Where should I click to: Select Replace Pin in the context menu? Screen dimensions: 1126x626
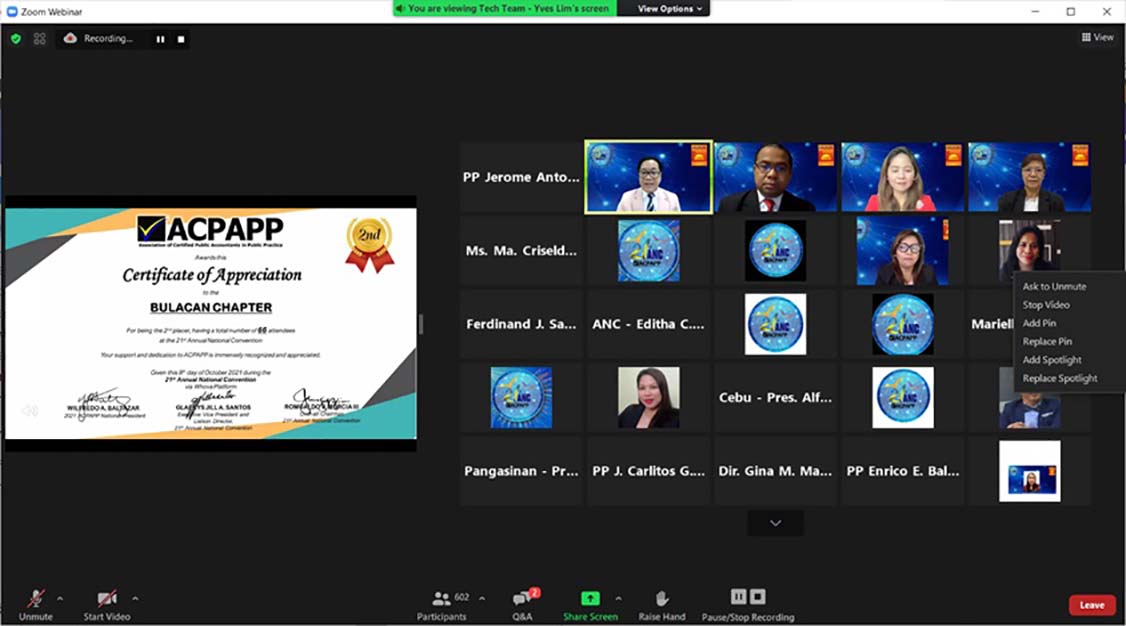[x=1047, y=342]
